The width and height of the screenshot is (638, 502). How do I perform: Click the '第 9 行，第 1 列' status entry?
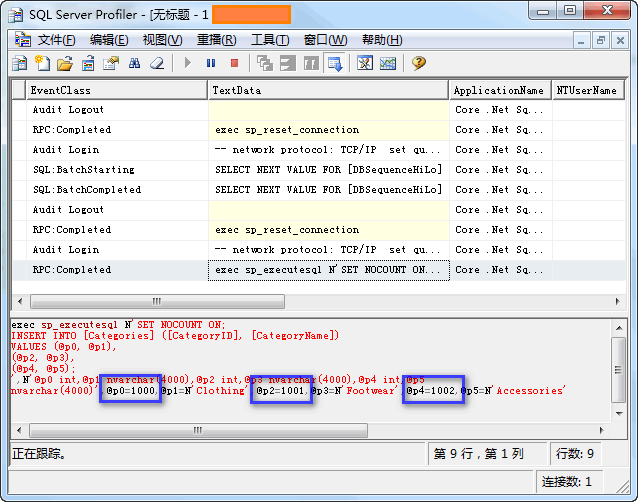tap(478, 454)
